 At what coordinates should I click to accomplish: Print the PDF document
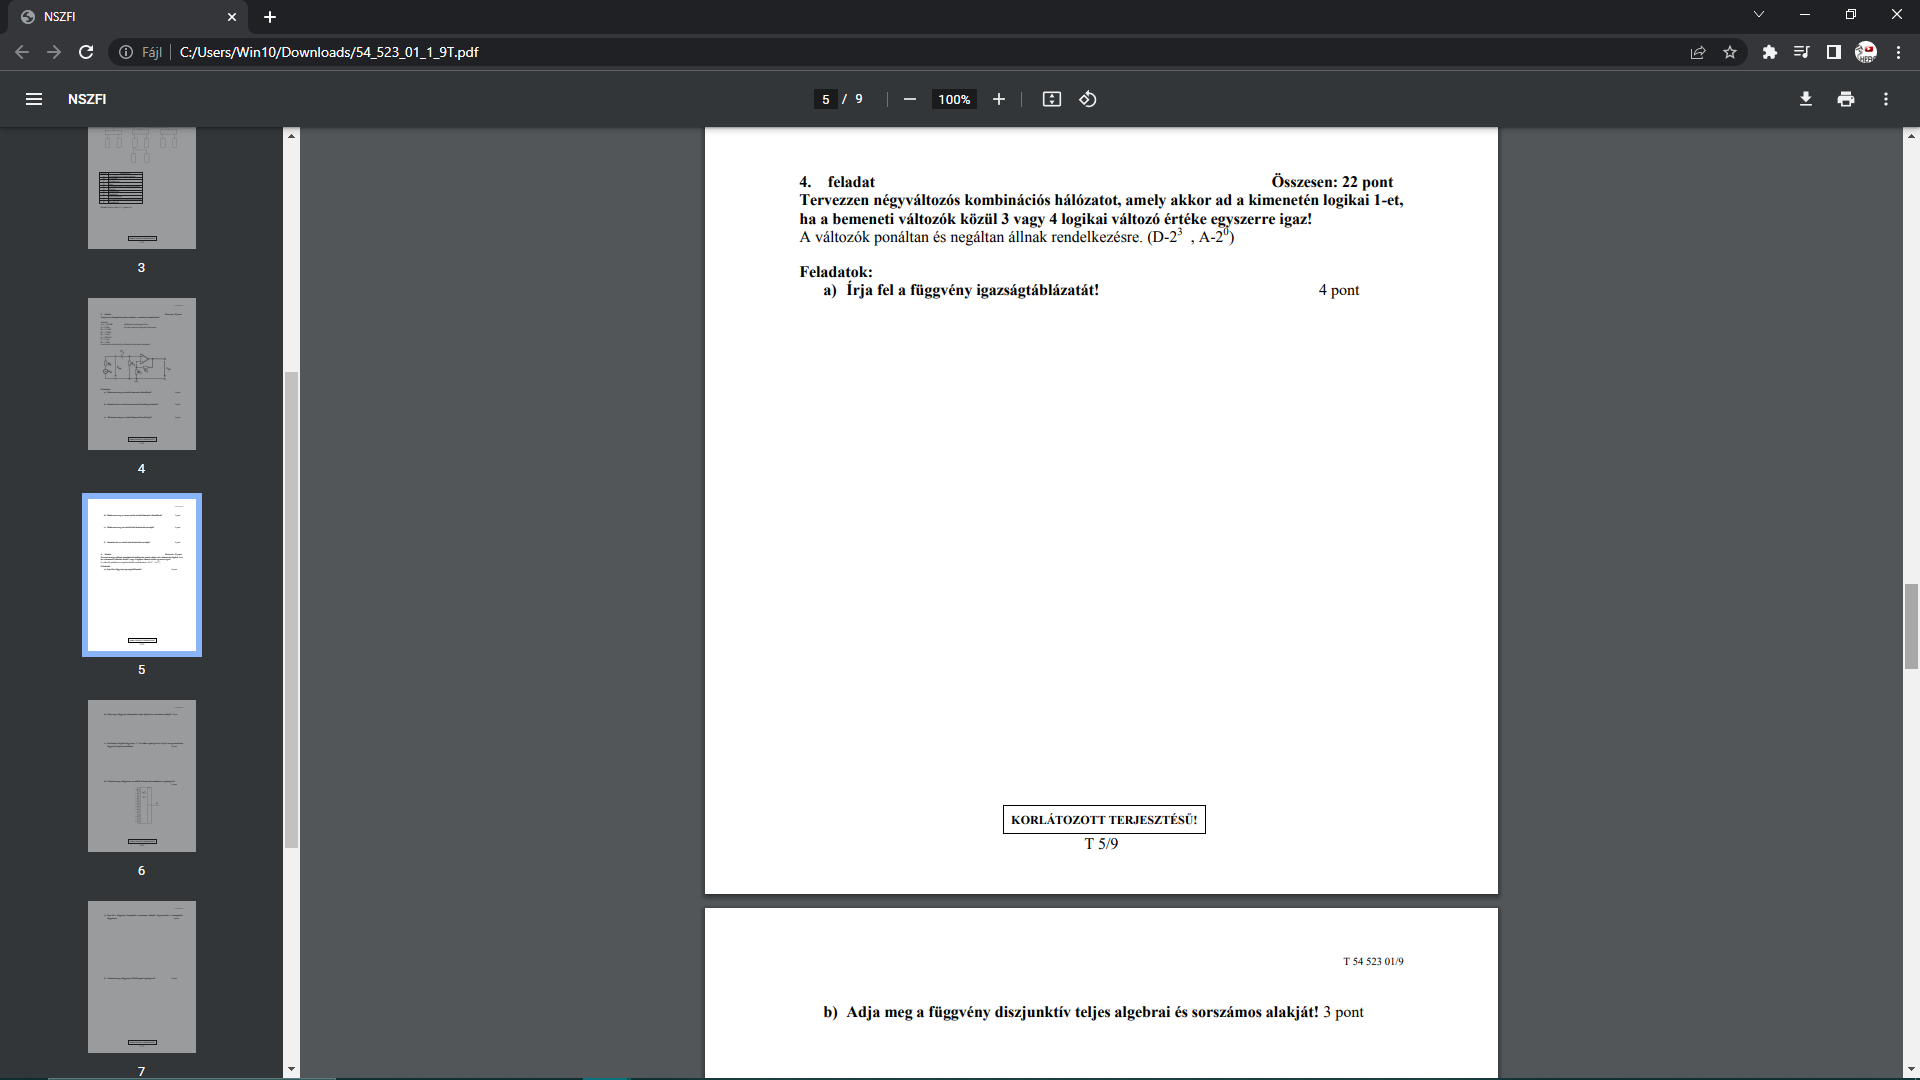pyautogui.click(x=1845, y=99)
